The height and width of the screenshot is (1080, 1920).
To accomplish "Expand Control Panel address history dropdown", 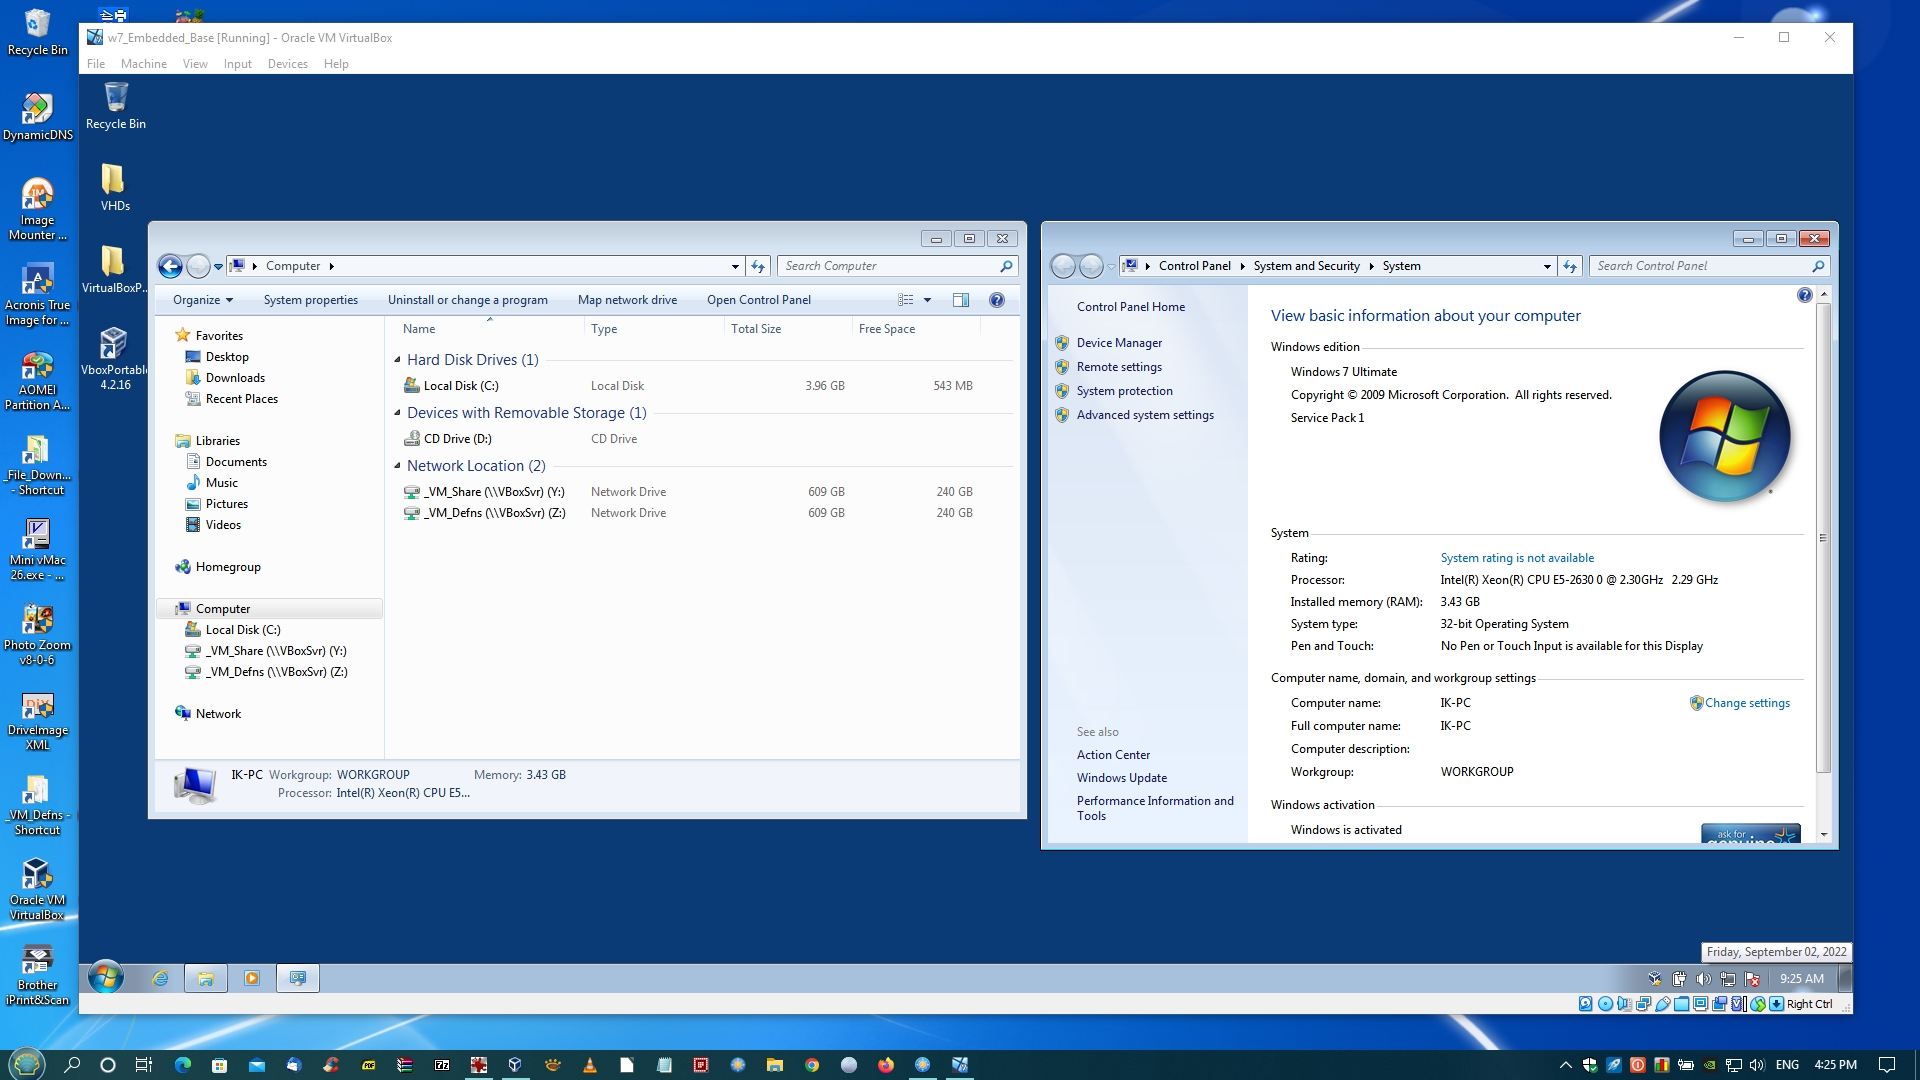I will coord(1547,266).
